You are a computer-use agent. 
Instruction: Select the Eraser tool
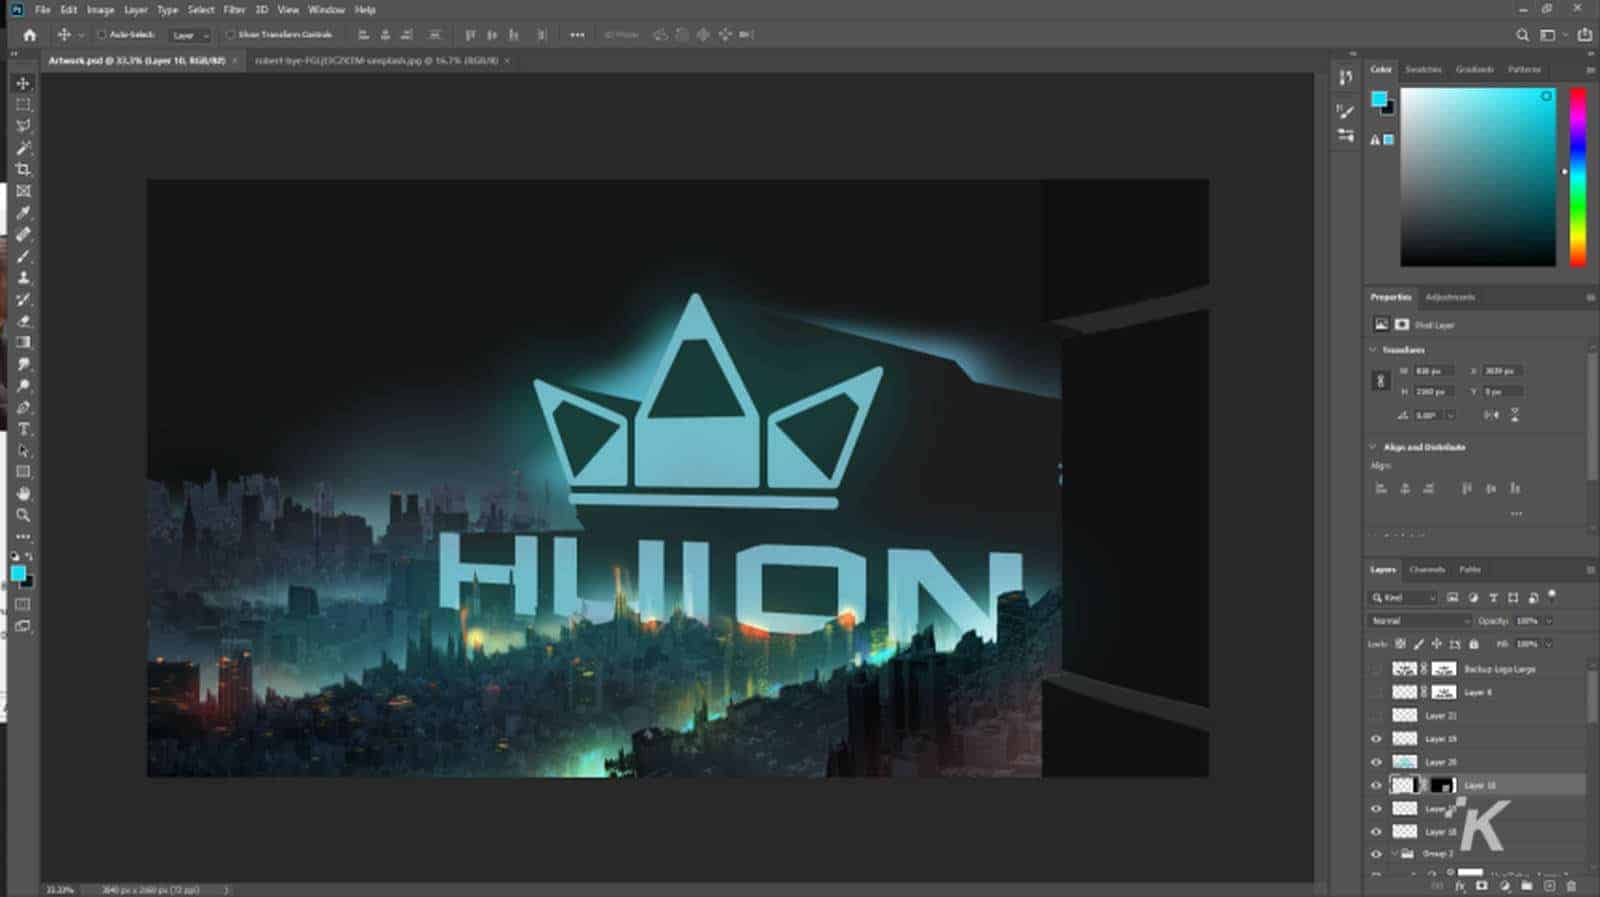tap(23, 321)
